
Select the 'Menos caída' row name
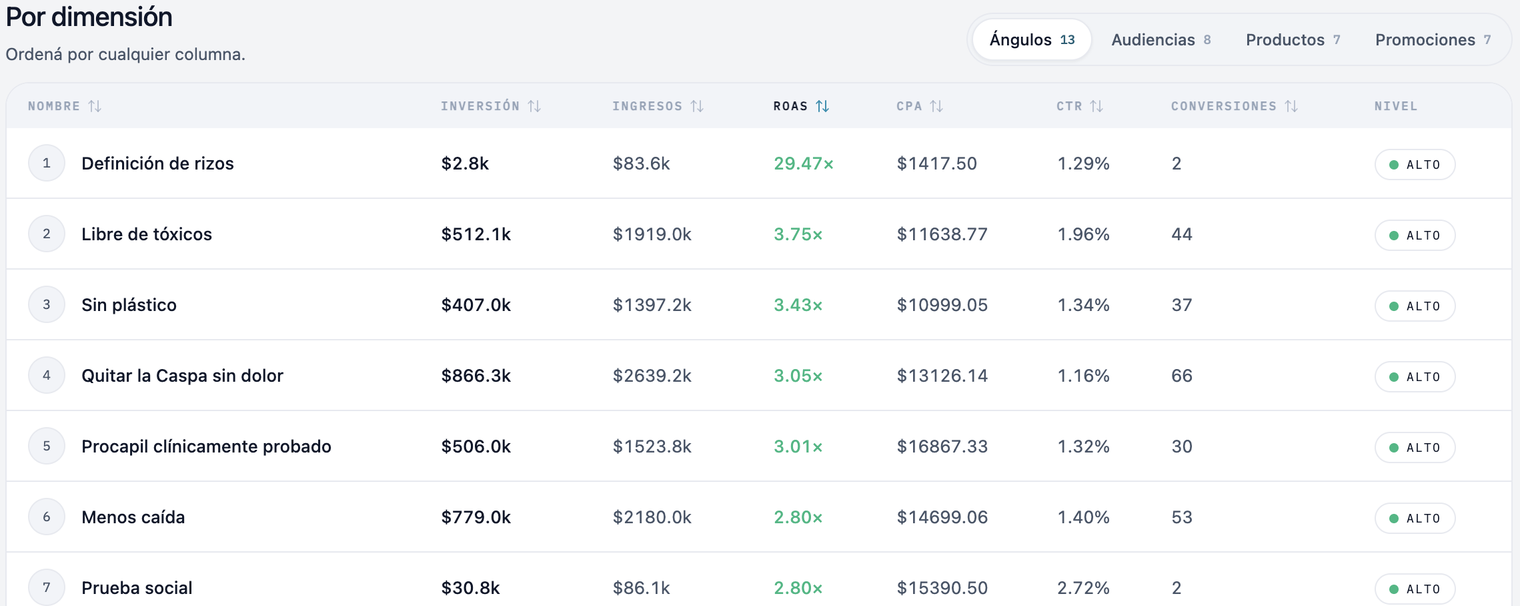(133, 517)
